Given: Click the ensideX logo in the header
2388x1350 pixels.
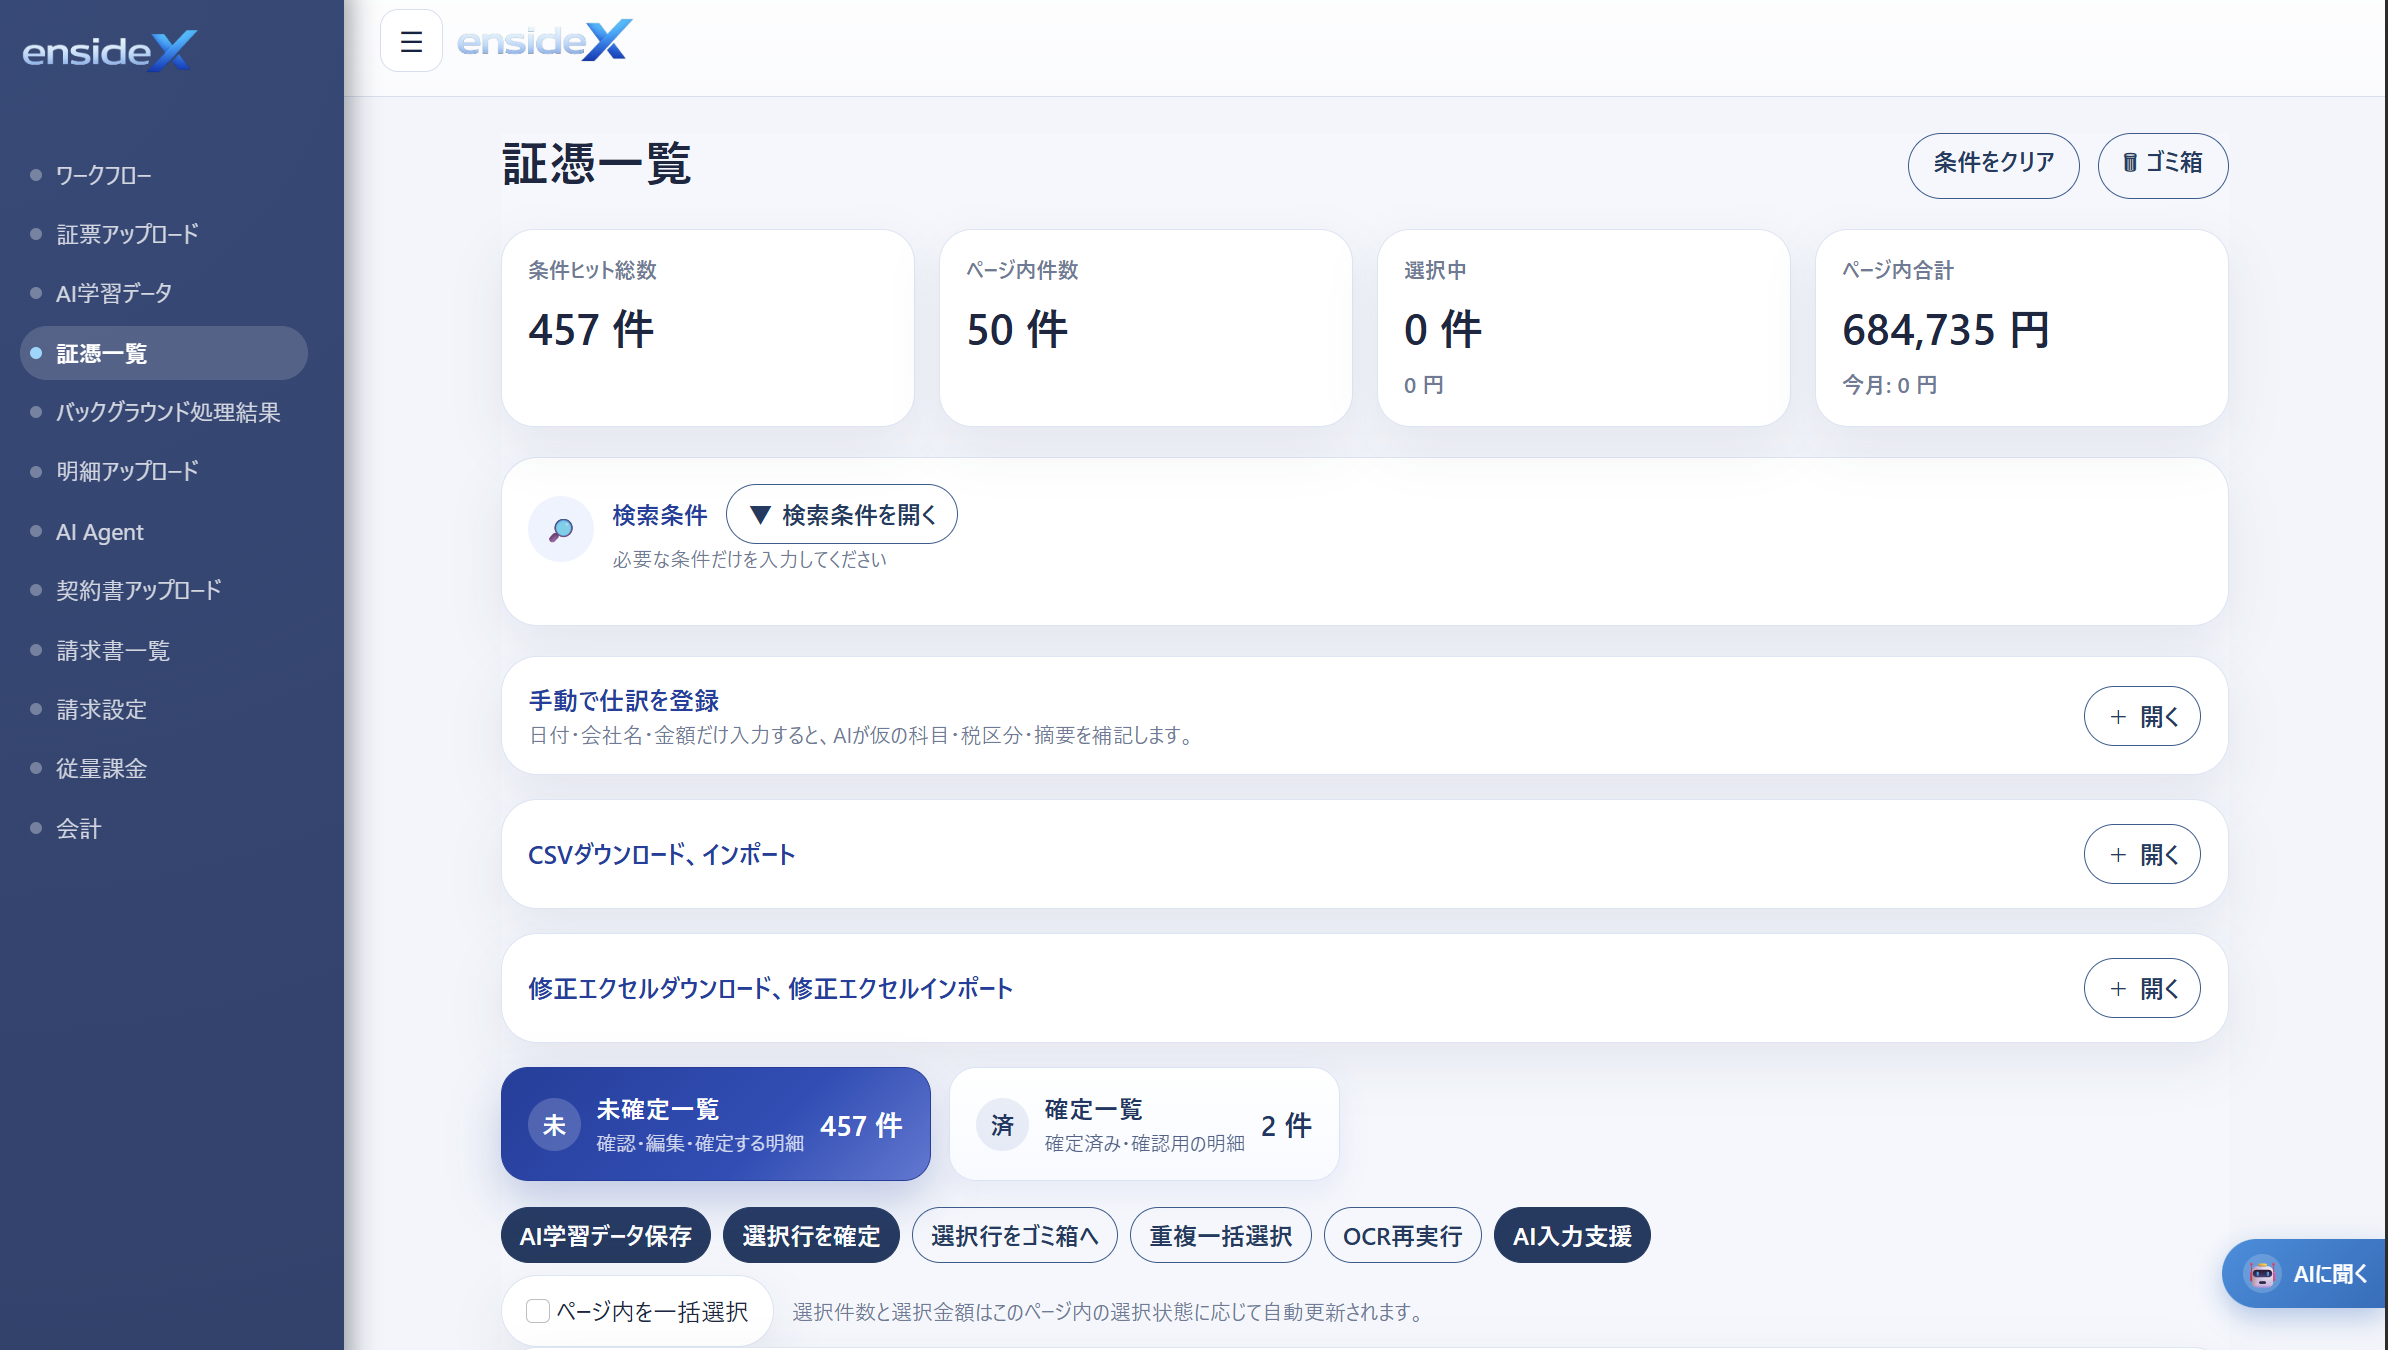Looking at the screenshot, I should click(x=544, y=41).
